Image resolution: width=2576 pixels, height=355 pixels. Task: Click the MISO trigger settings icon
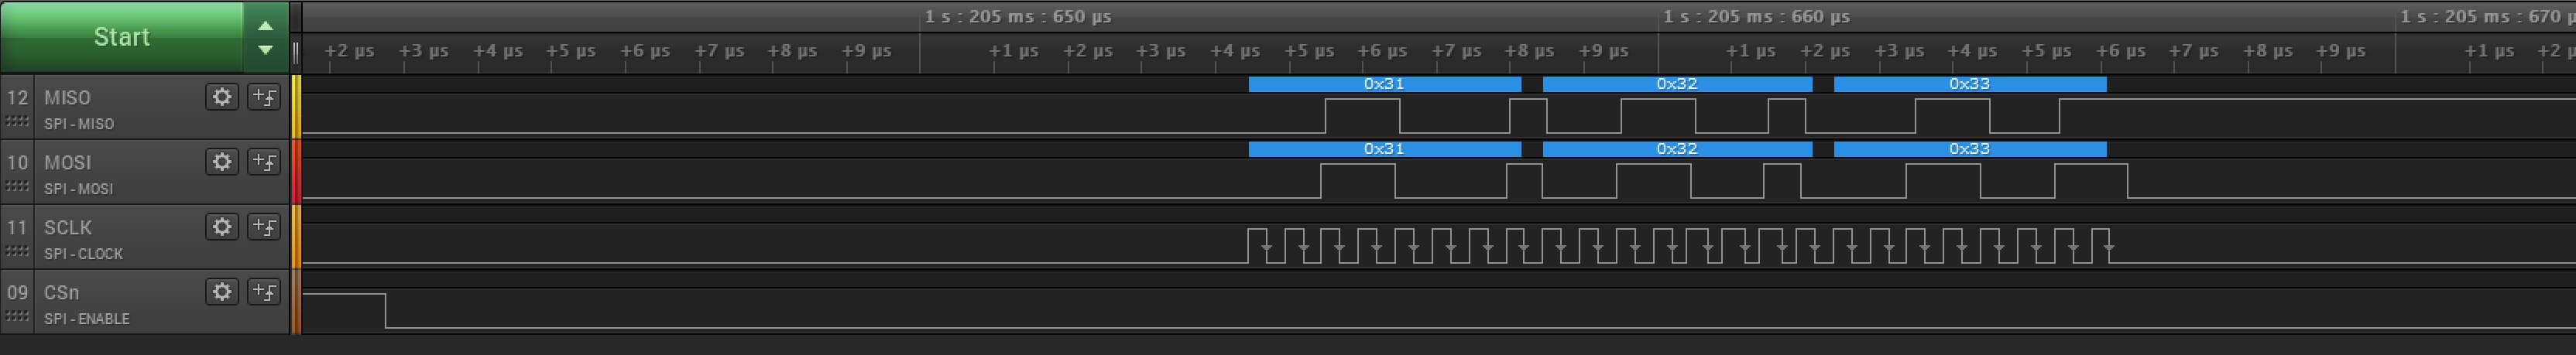[x=264, y=97]
